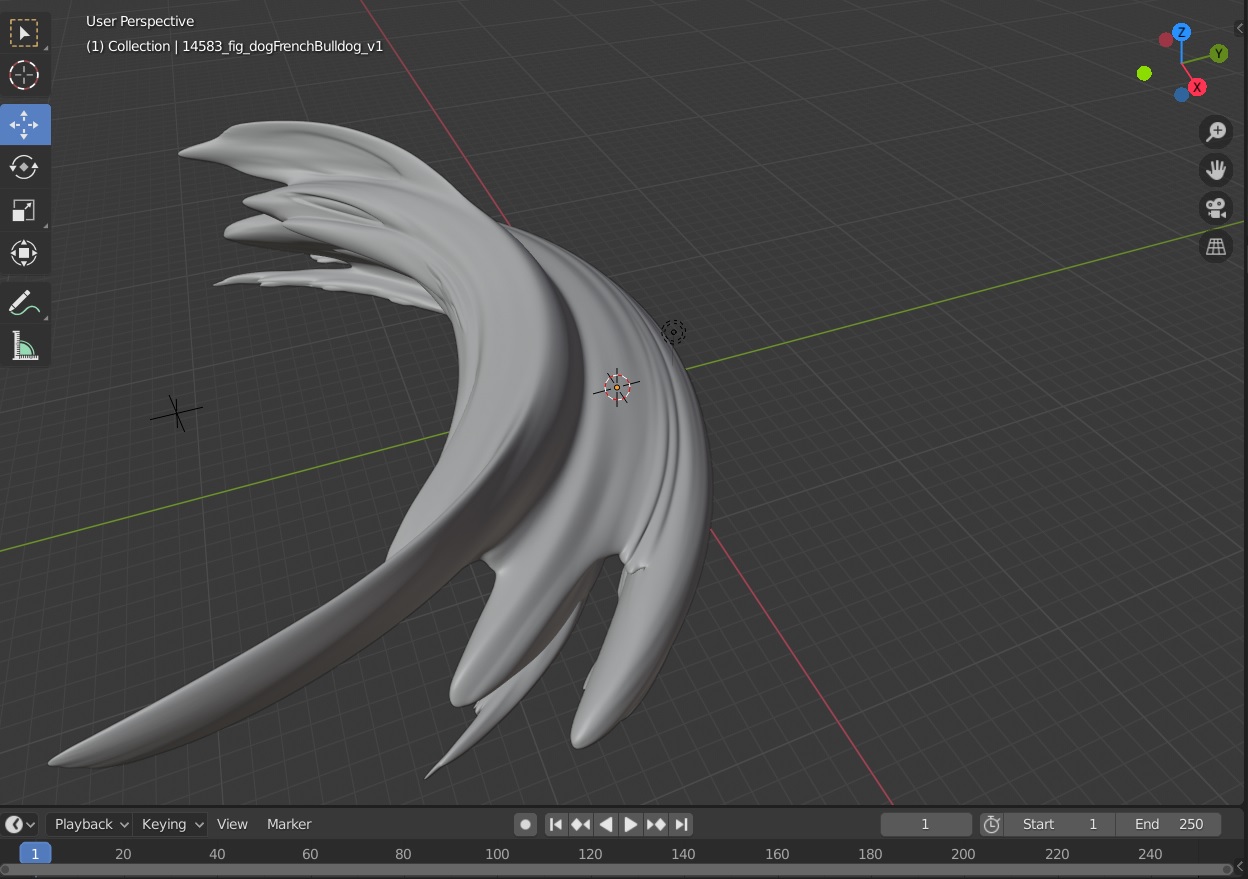Click frame 120 on the timeline ruler

click(x=590, y=854)
